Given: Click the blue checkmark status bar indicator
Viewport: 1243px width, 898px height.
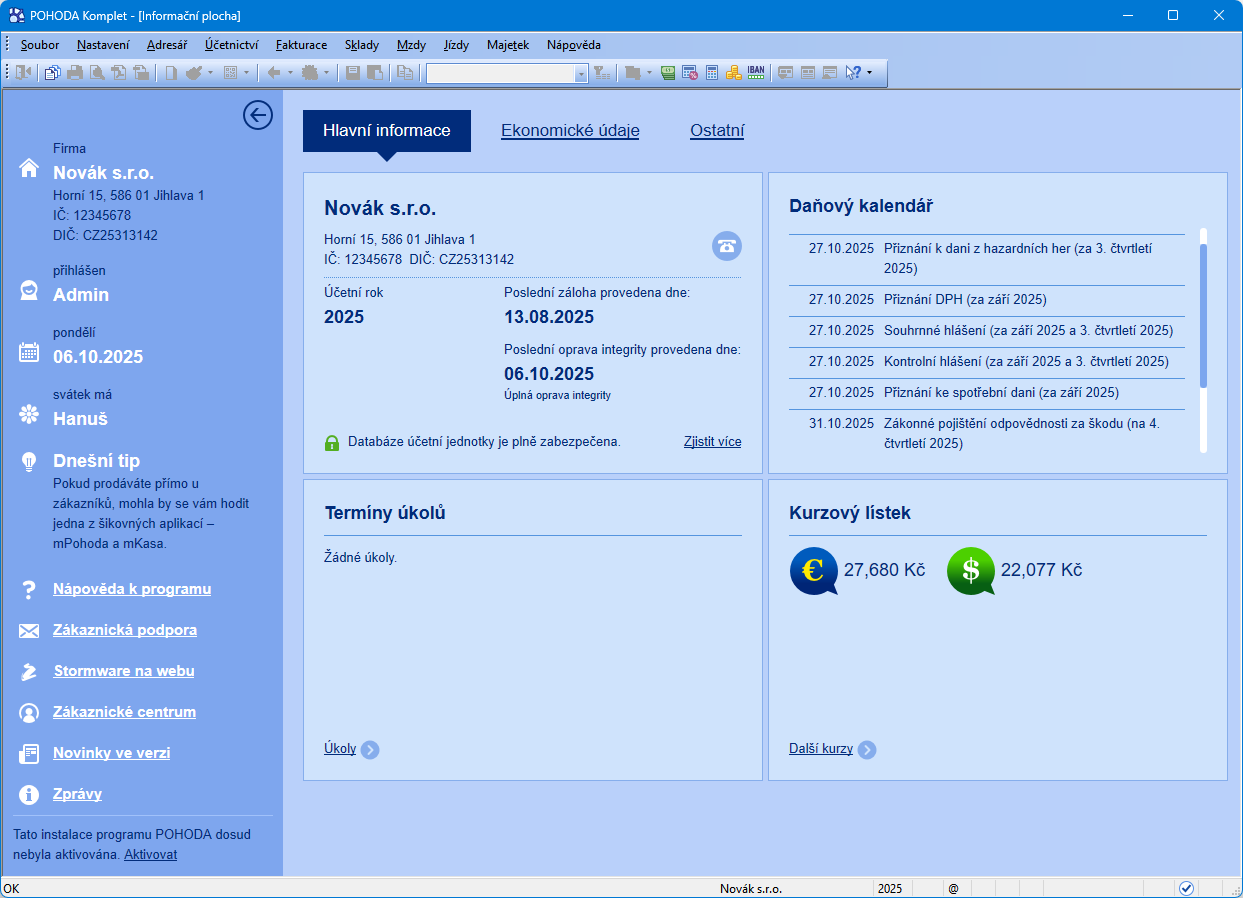Looking at the screenshot, I should pos(1186,888).
